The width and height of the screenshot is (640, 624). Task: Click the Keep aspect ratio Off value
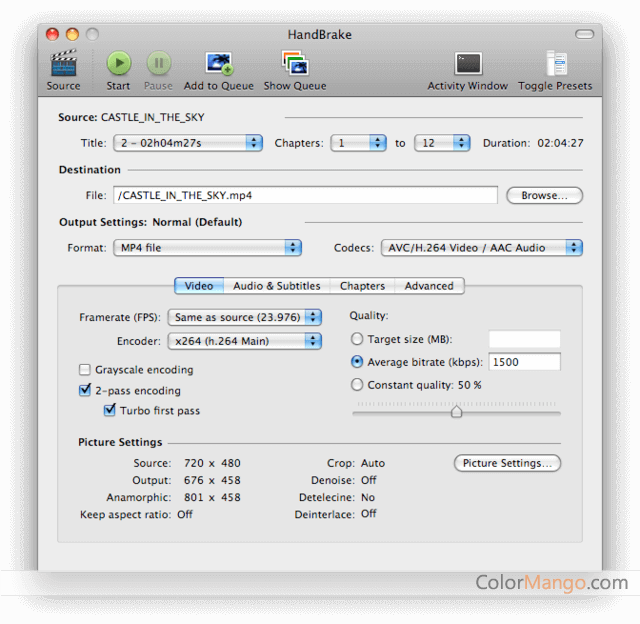click(184, 514)
